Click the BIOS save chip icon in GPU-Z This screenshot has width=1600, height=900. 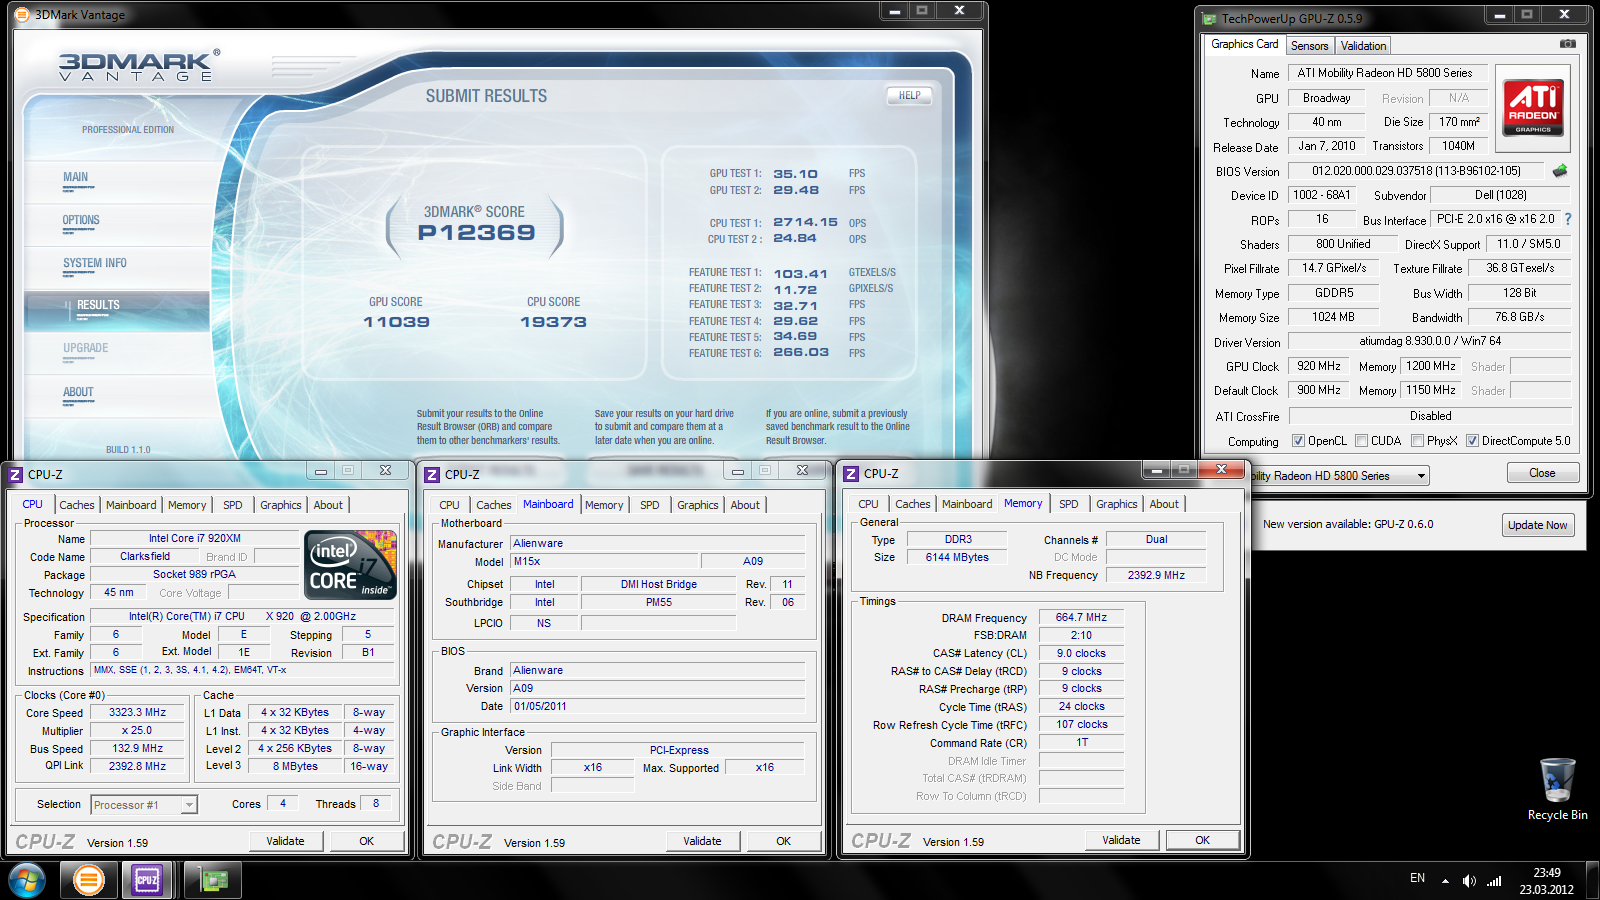1560,171
